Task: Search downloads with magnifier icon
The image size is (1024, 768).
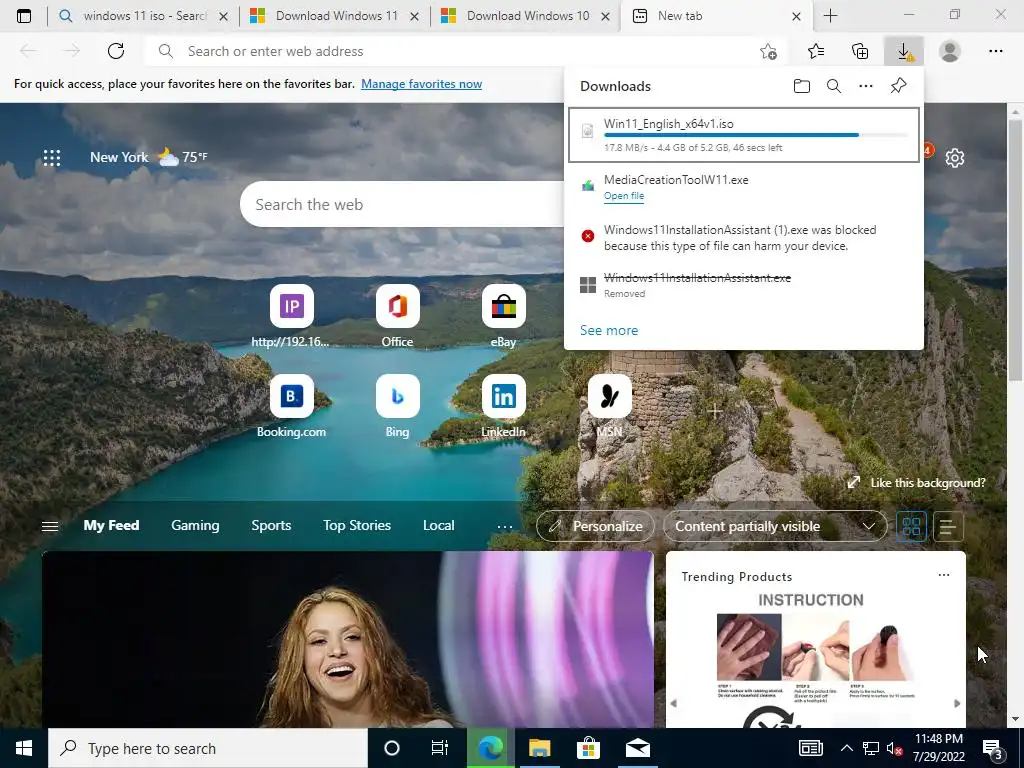Action: (833, 86)
